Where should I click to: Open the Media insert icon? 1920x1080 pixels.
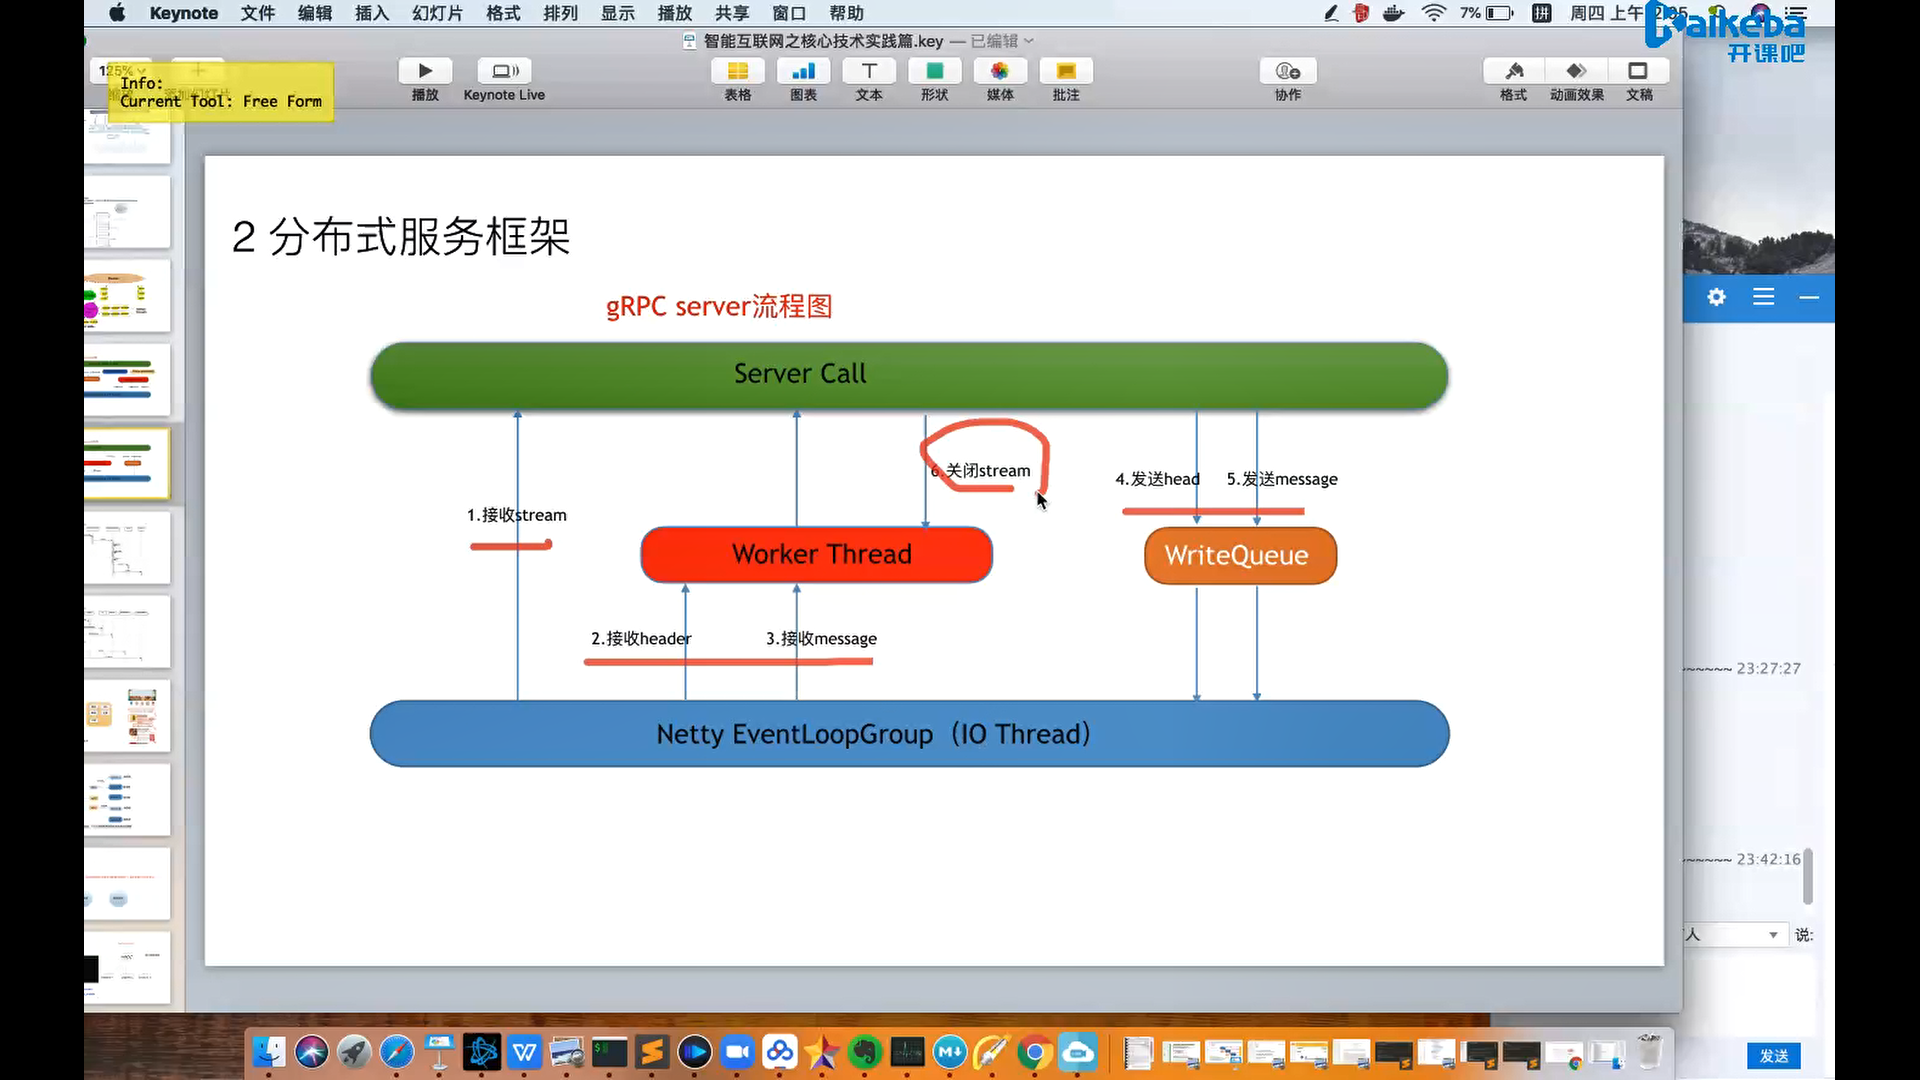click(x=1000, y=71)
